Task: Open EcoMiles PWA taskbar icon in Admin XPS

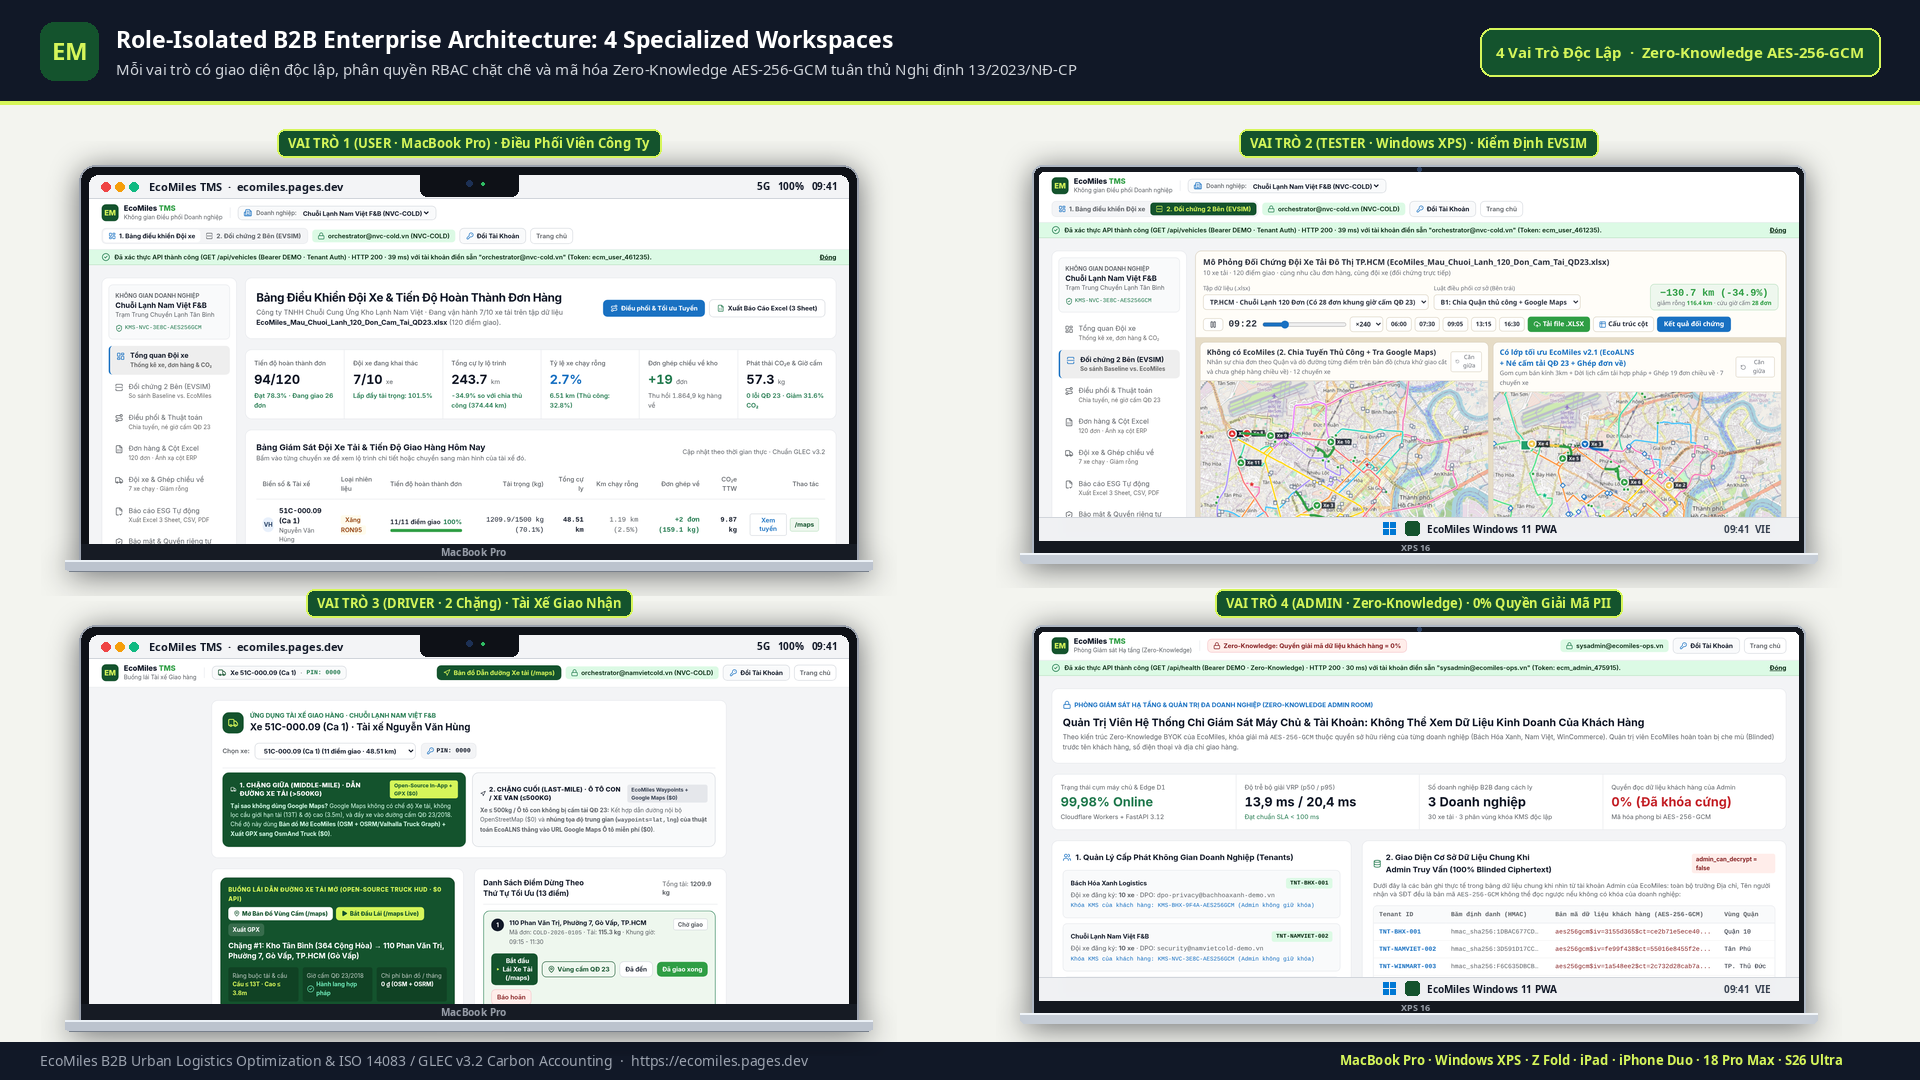Action: (x=1412, y=989)
